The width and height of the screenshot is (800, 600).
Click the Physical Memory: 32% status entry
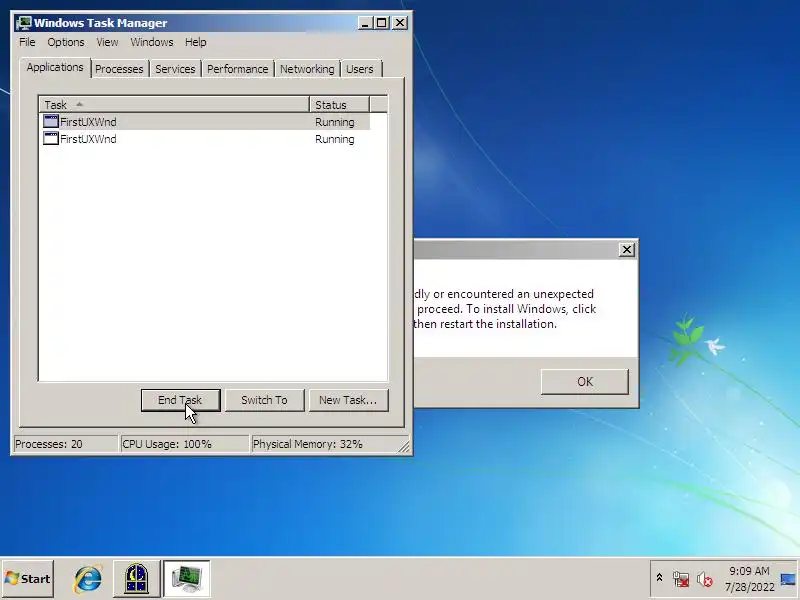[327, 444]
